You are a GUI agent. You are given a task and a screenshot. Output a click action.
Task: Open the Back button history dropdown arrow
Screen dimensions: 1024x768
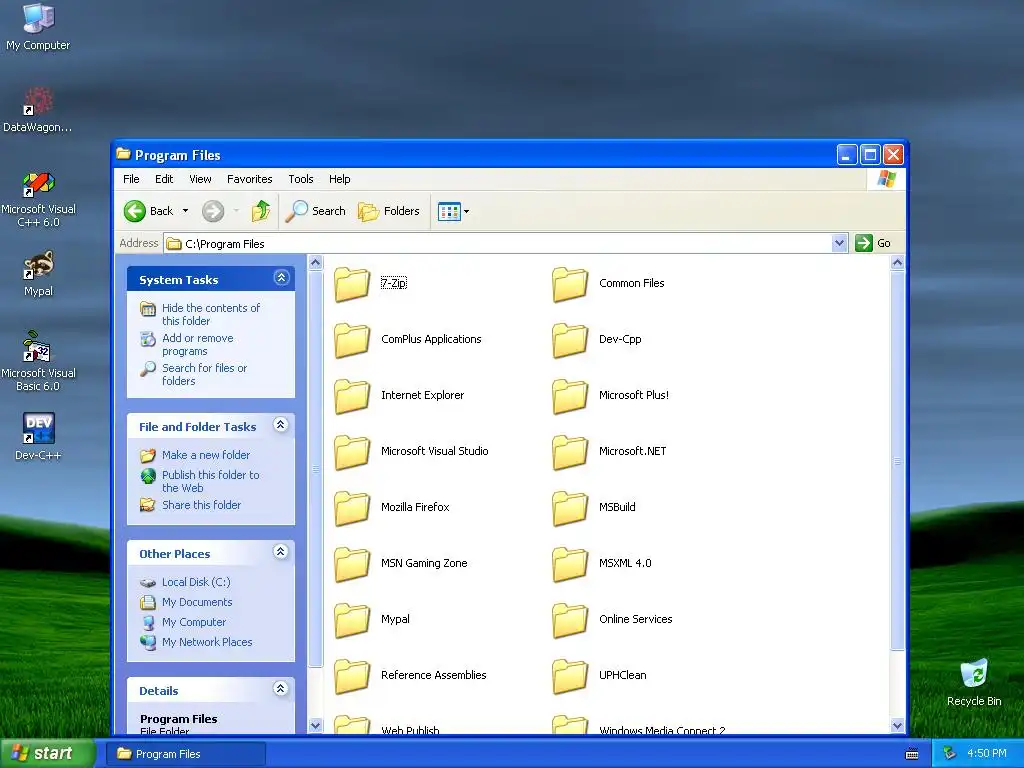point(185,211)
